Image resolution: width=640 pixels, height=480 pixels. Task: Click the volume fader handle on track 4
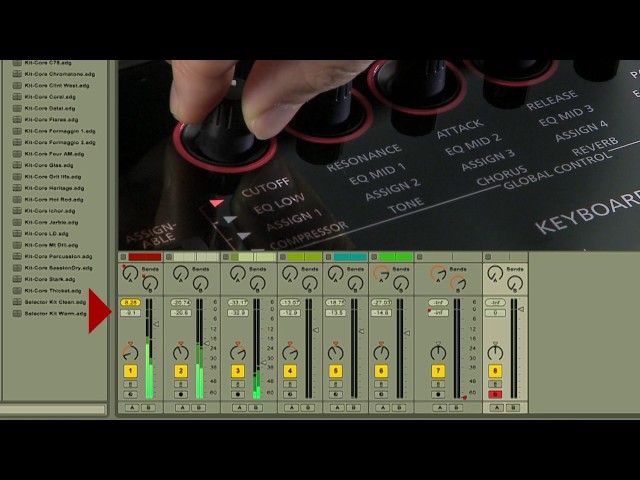point(316,330)
